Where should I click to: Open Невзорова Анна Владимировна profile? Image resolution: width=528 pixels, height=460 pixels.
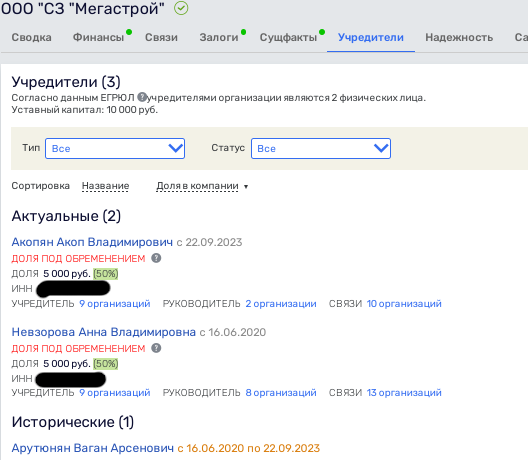click(x=104, y=332)
